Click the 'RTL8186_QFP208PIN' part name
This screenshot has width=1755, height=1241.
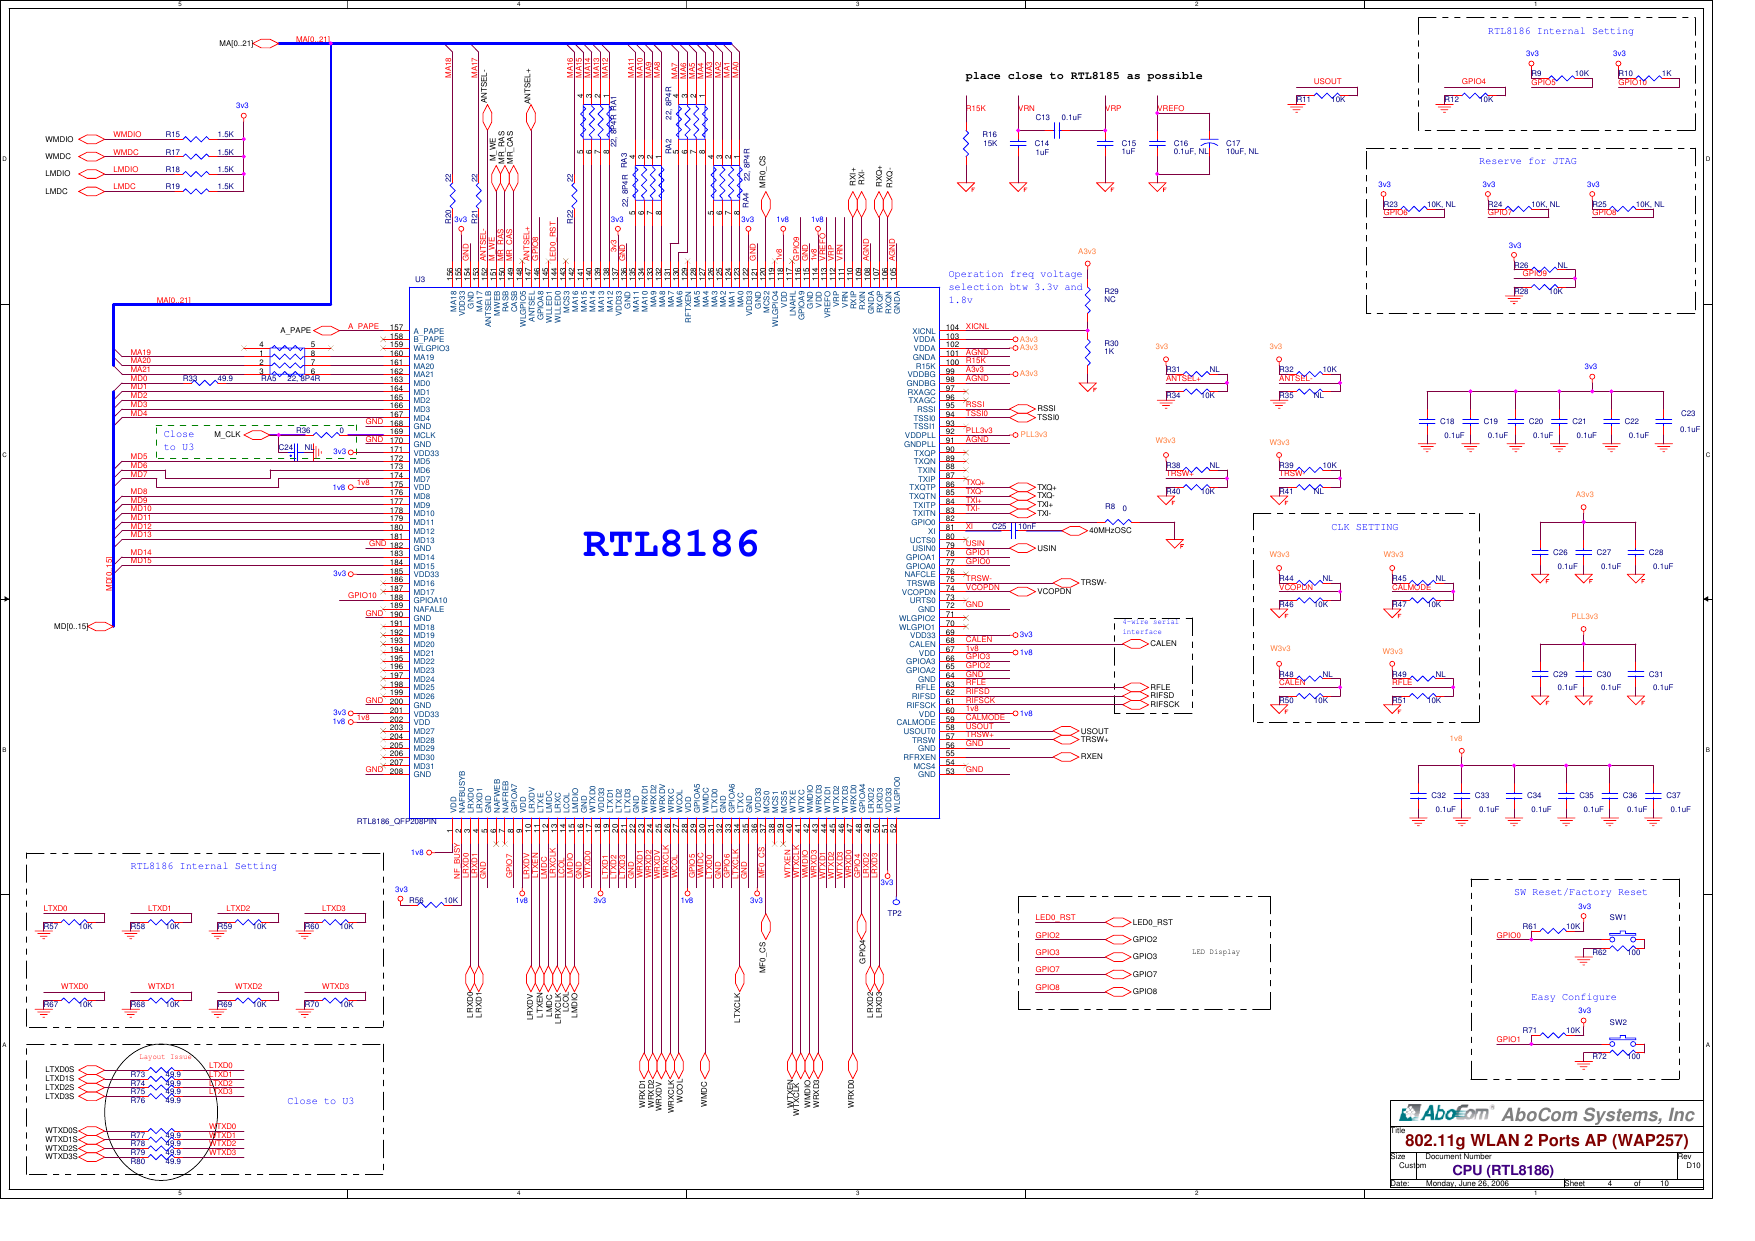pos(396,822)
